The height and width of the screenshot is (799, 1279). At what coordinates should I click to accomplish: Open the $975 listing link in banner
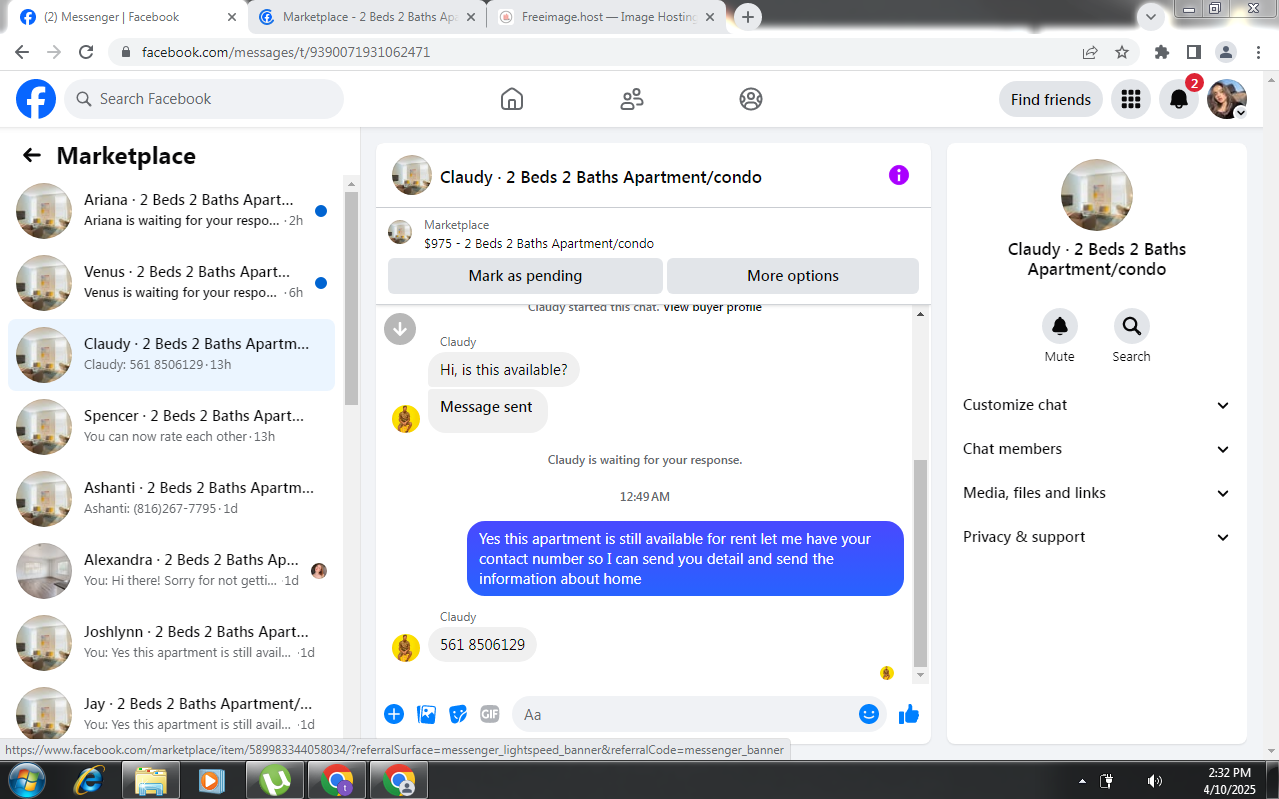coord(539,244)
